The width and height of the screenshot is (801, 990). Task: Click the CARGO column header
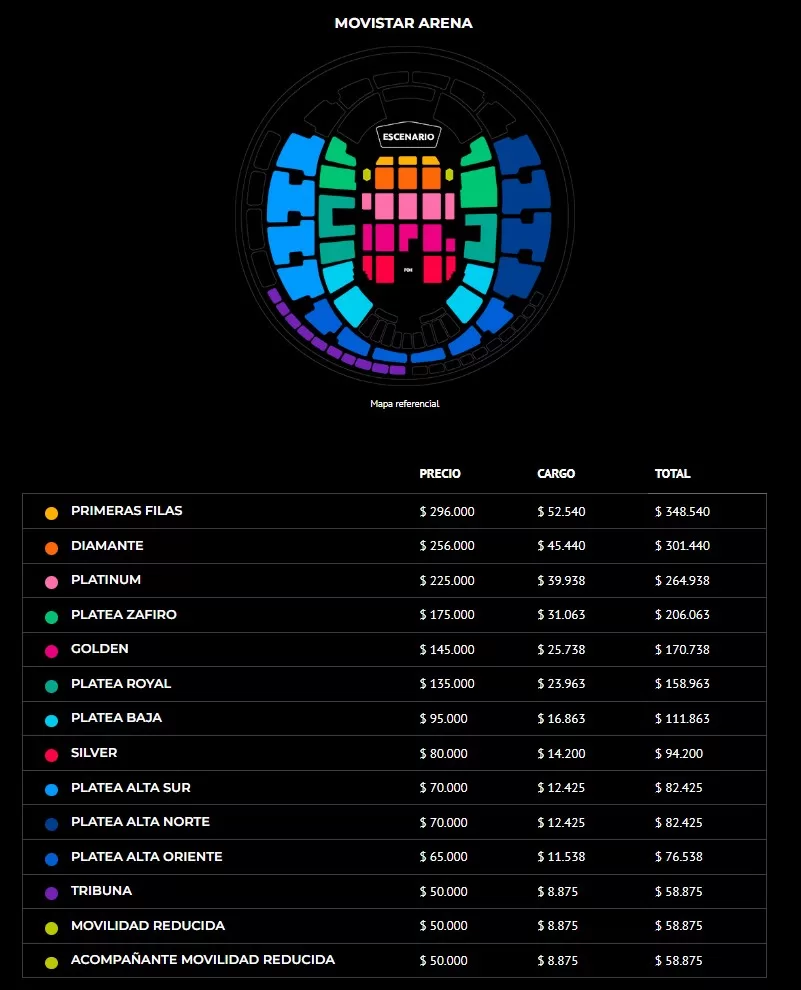[x=556, y=474]
